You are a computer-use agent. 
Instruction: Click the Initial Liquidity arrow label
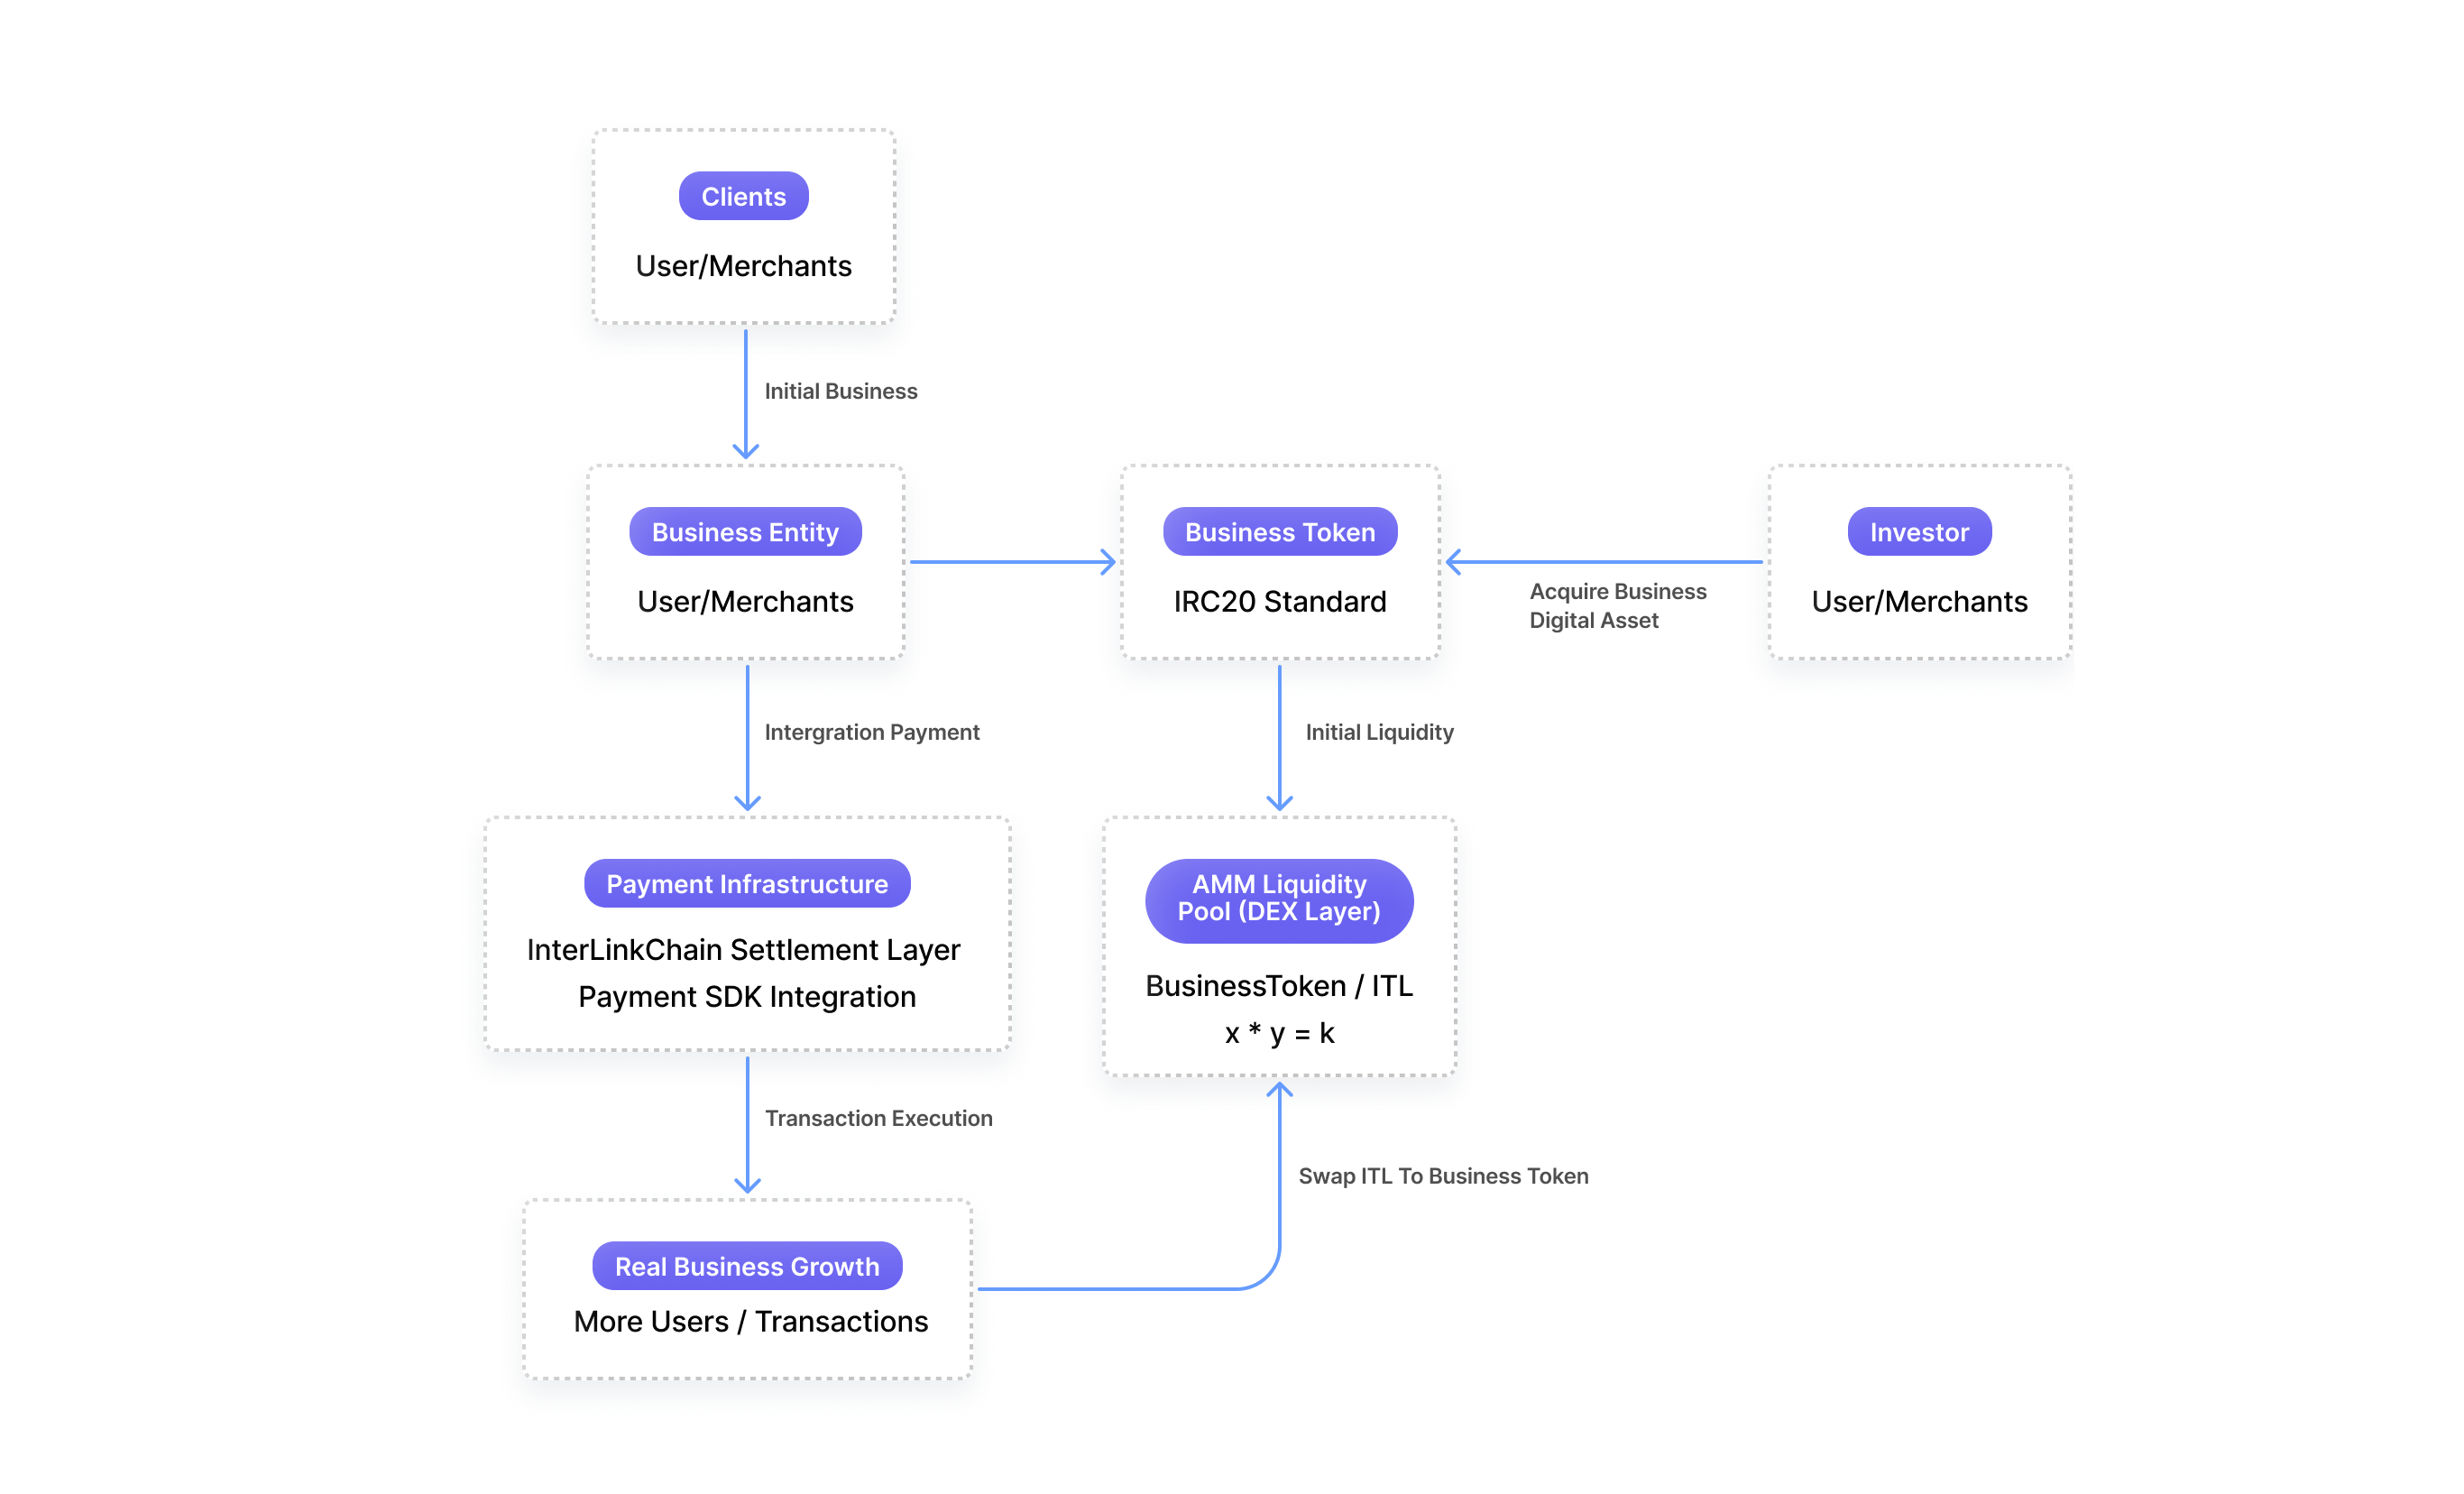coord(1379,732)
